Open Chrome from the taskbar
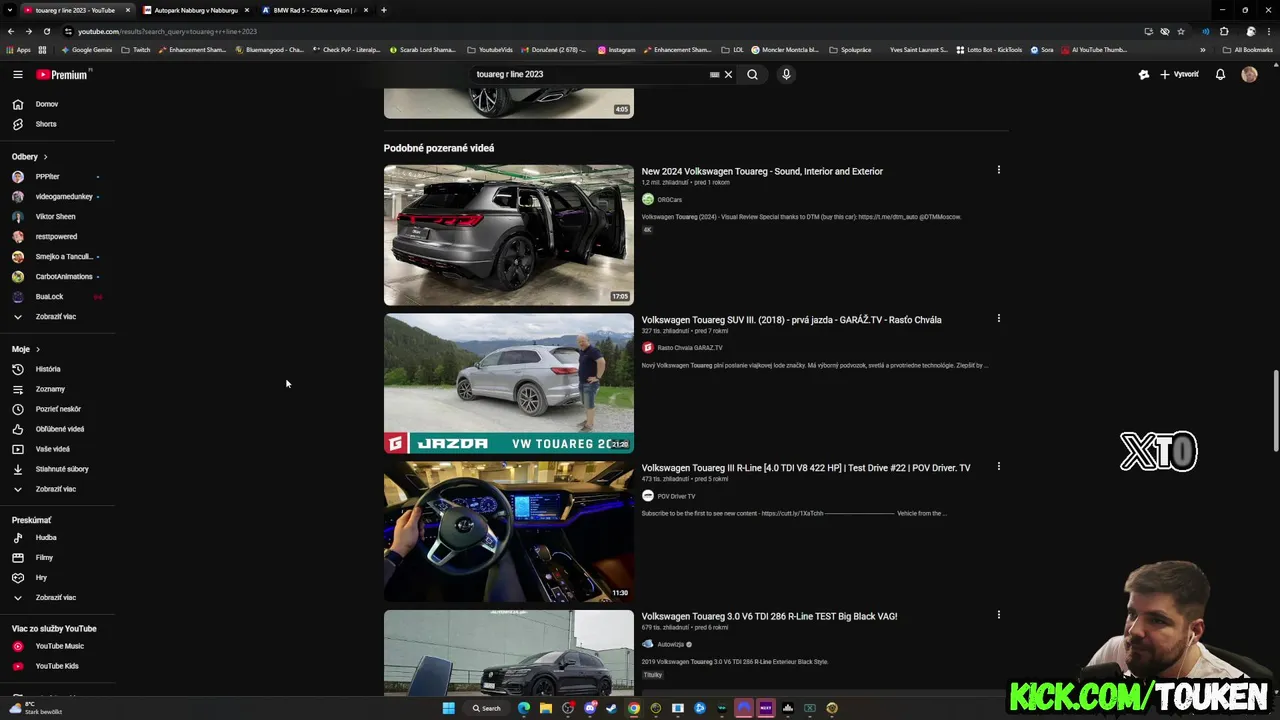The height and width of the screenshot is (720, 1280). coord(633,708)
